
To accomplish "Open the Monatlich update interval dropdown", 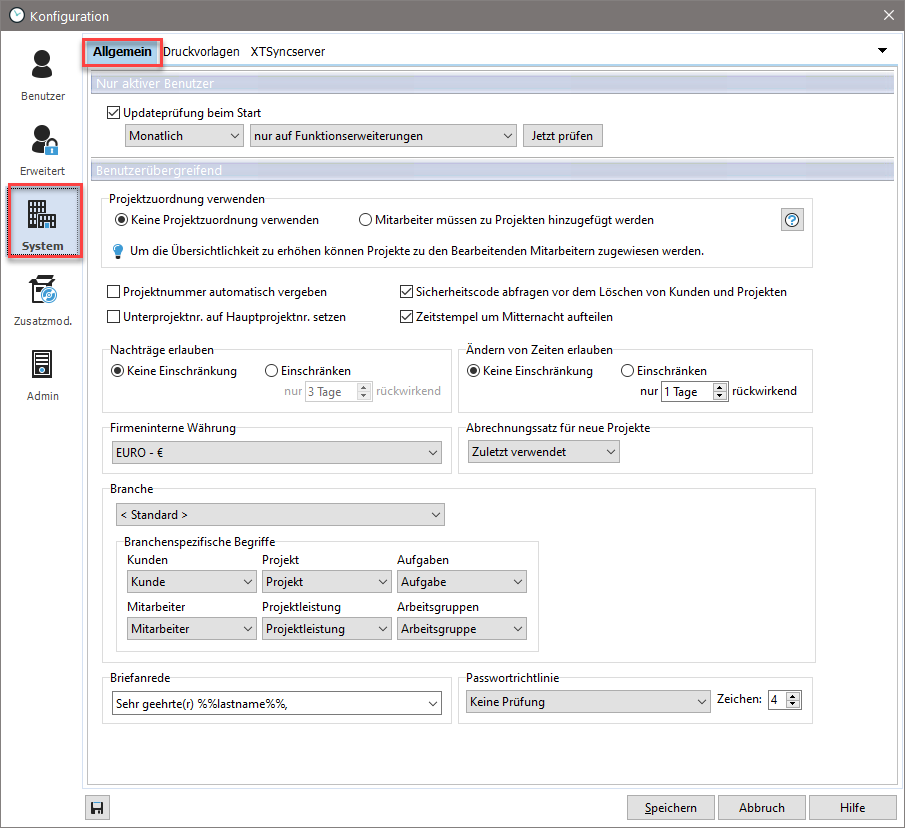I will tap(185, 135).
